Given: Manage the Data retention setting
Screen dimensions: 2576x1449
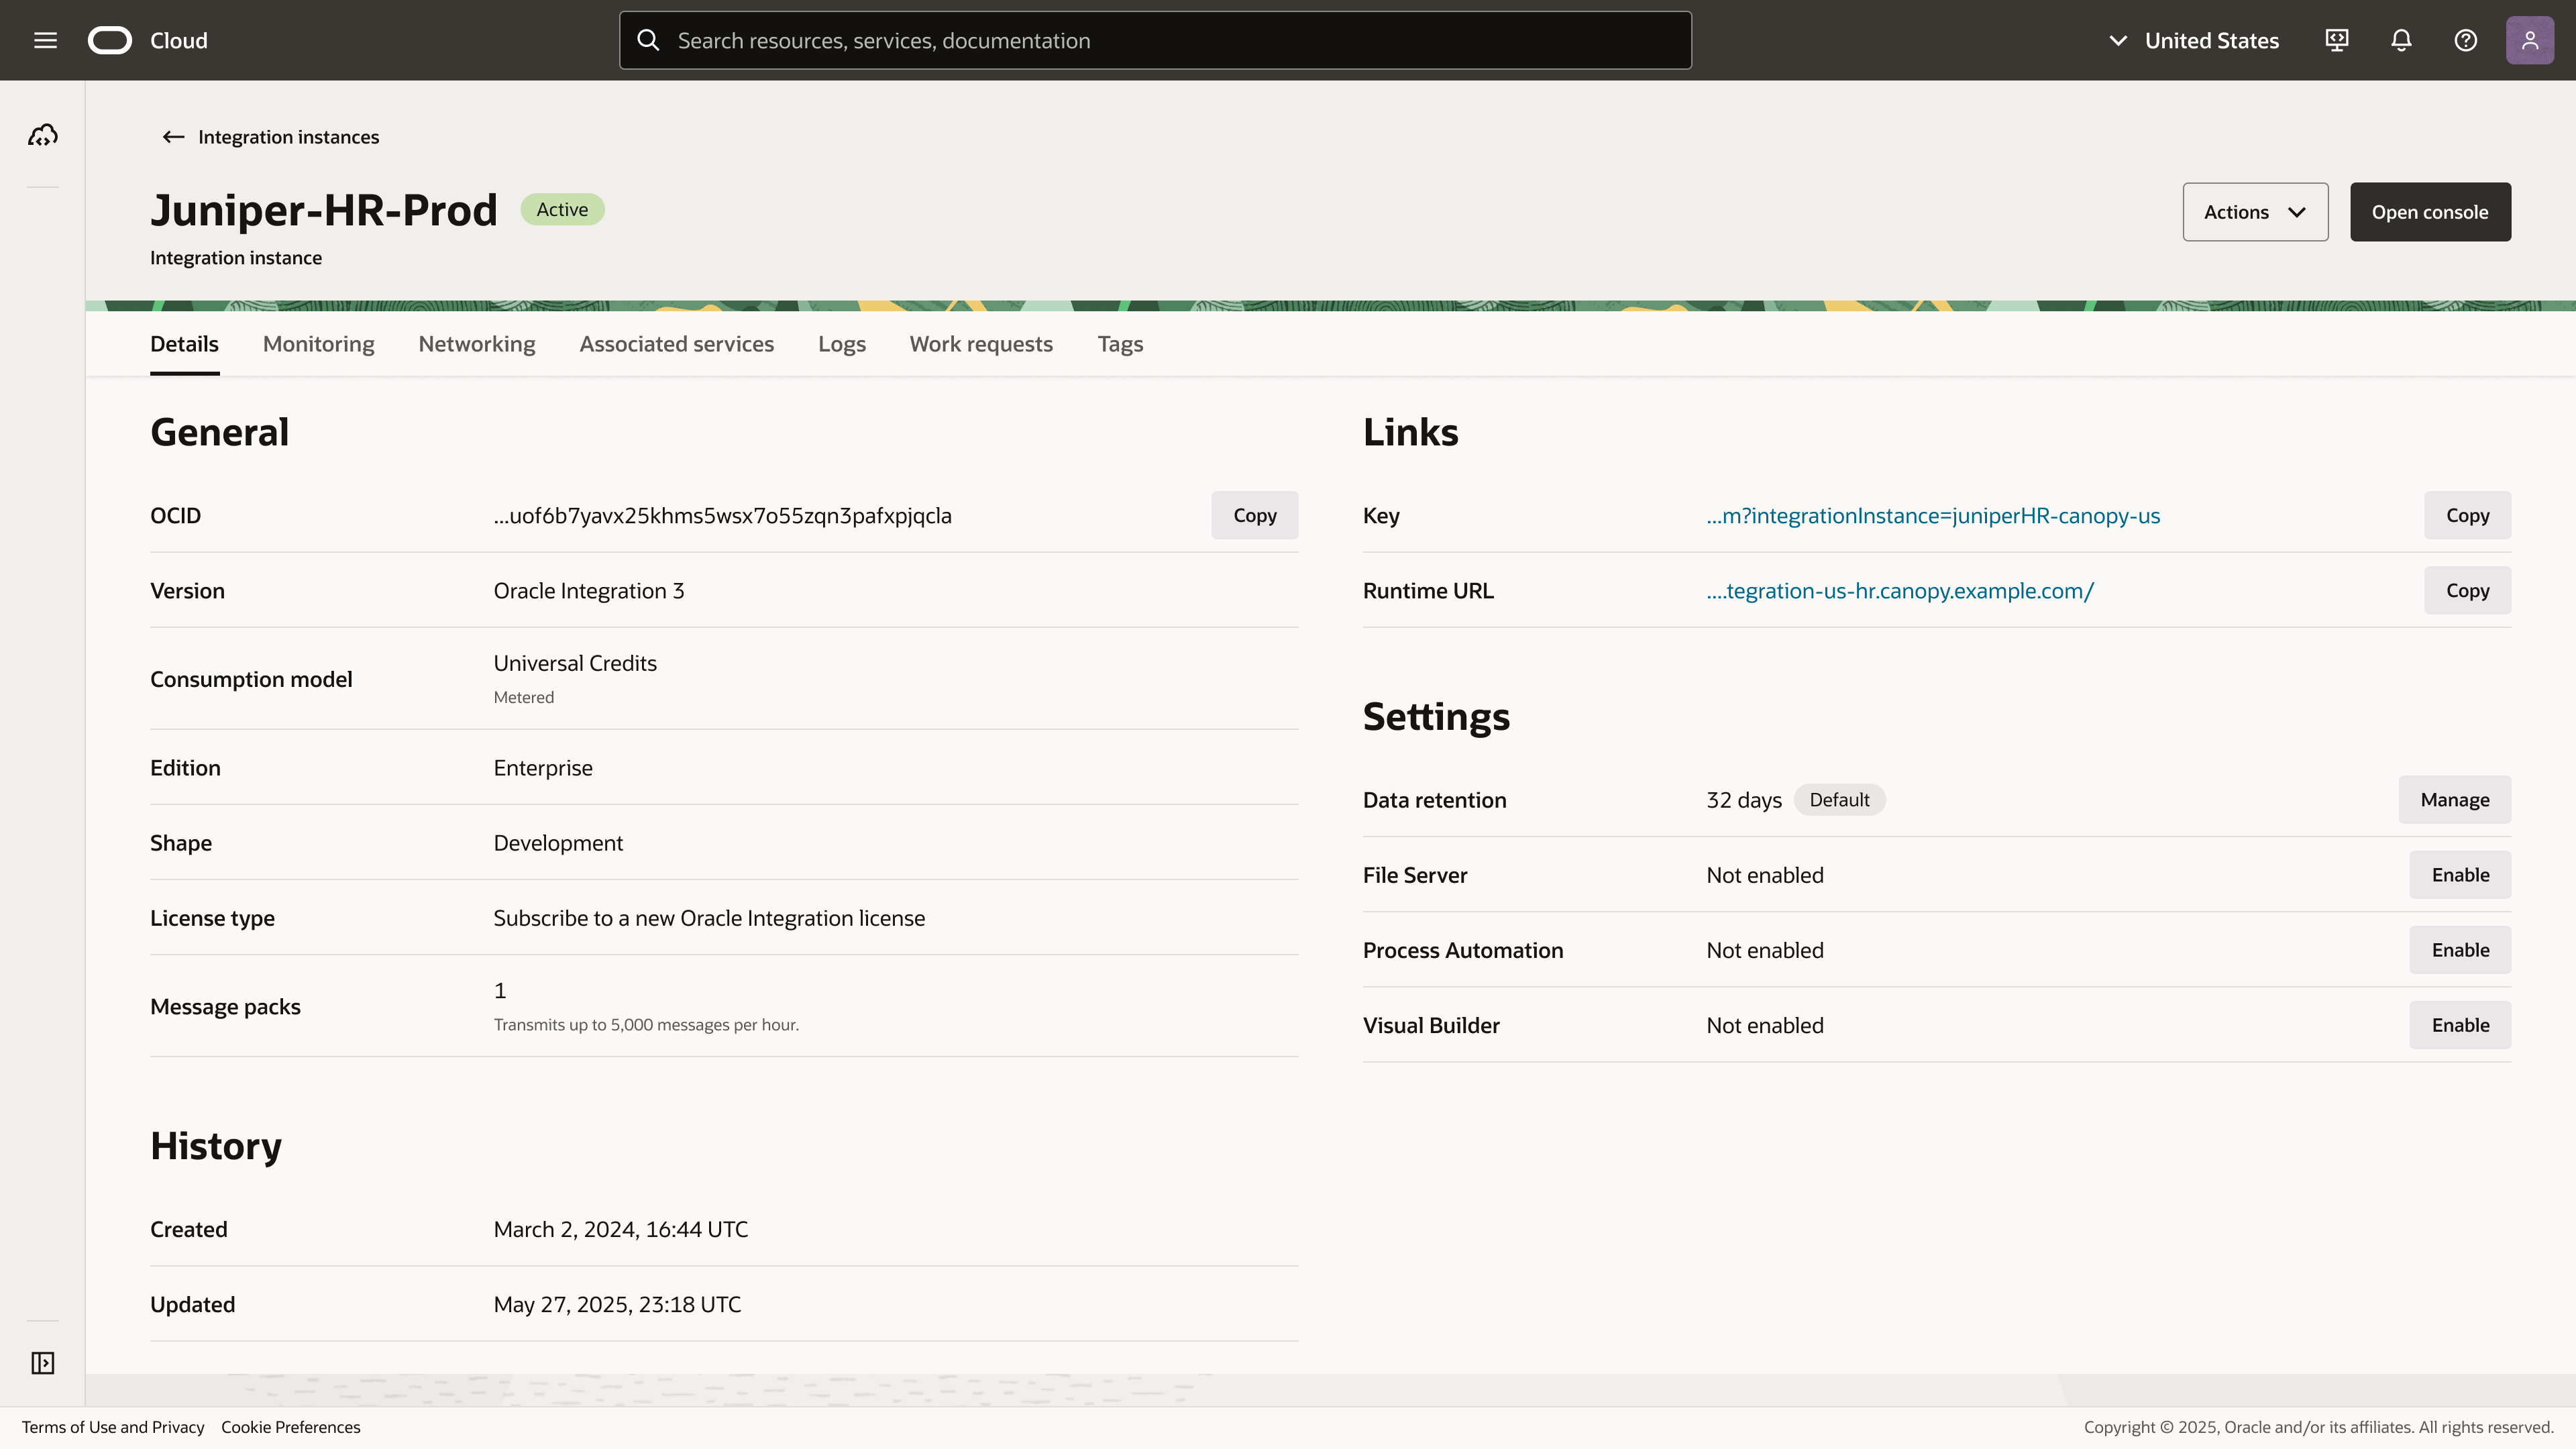Looking at the screenshot, I should point(2455,799).
